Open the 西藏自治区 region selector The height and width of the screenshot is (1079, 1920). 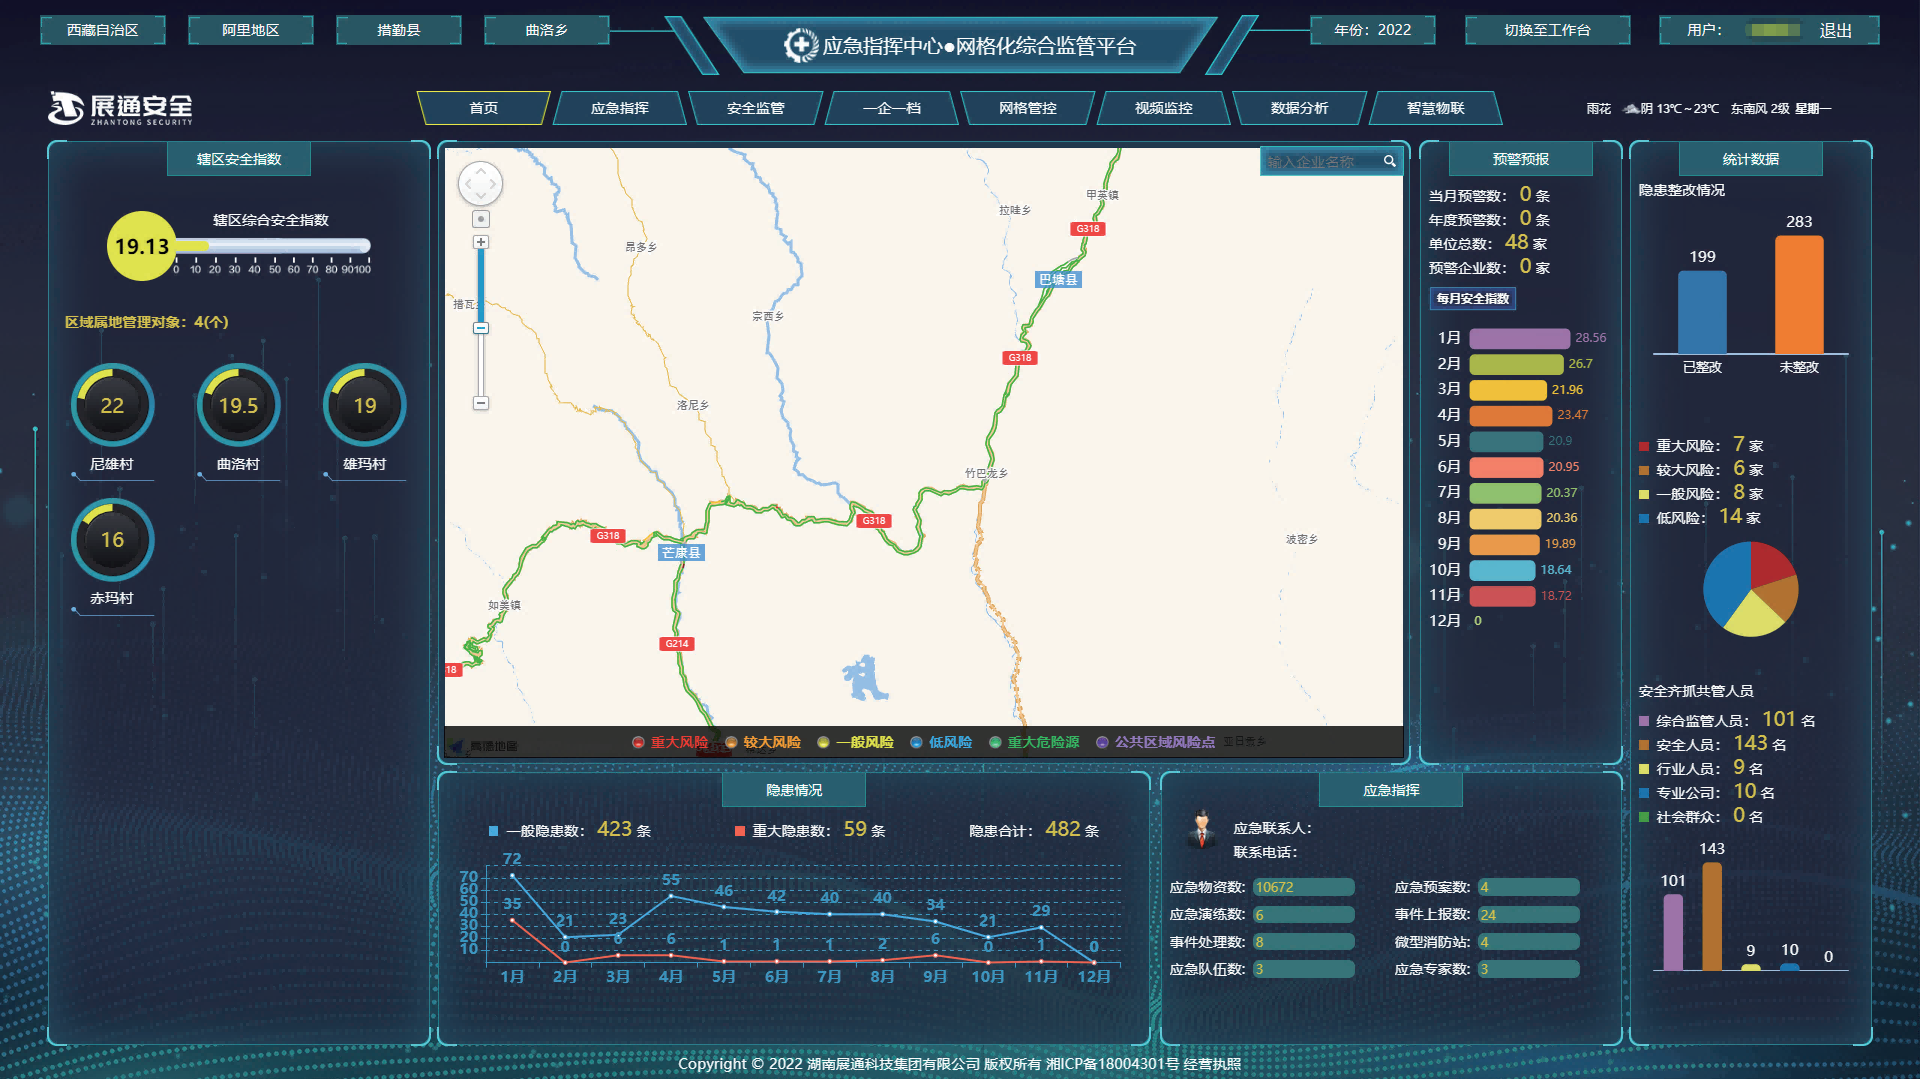[103, 30]
